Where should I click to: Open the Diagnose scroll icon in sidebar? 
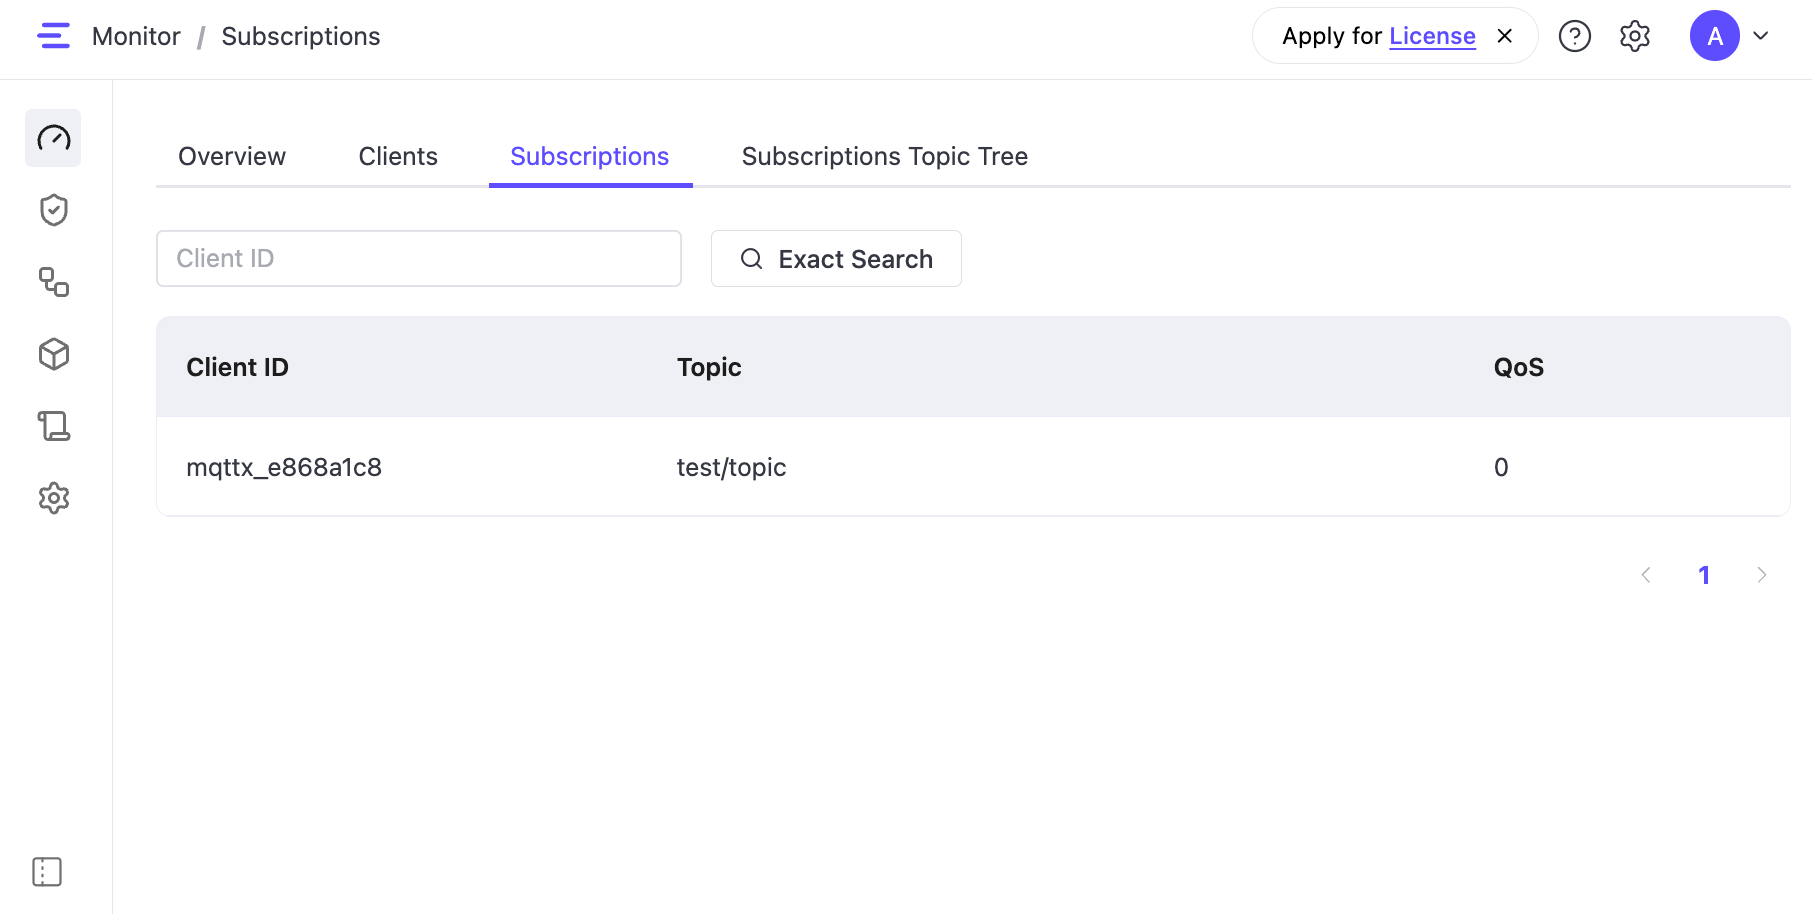tap(53, 426)
